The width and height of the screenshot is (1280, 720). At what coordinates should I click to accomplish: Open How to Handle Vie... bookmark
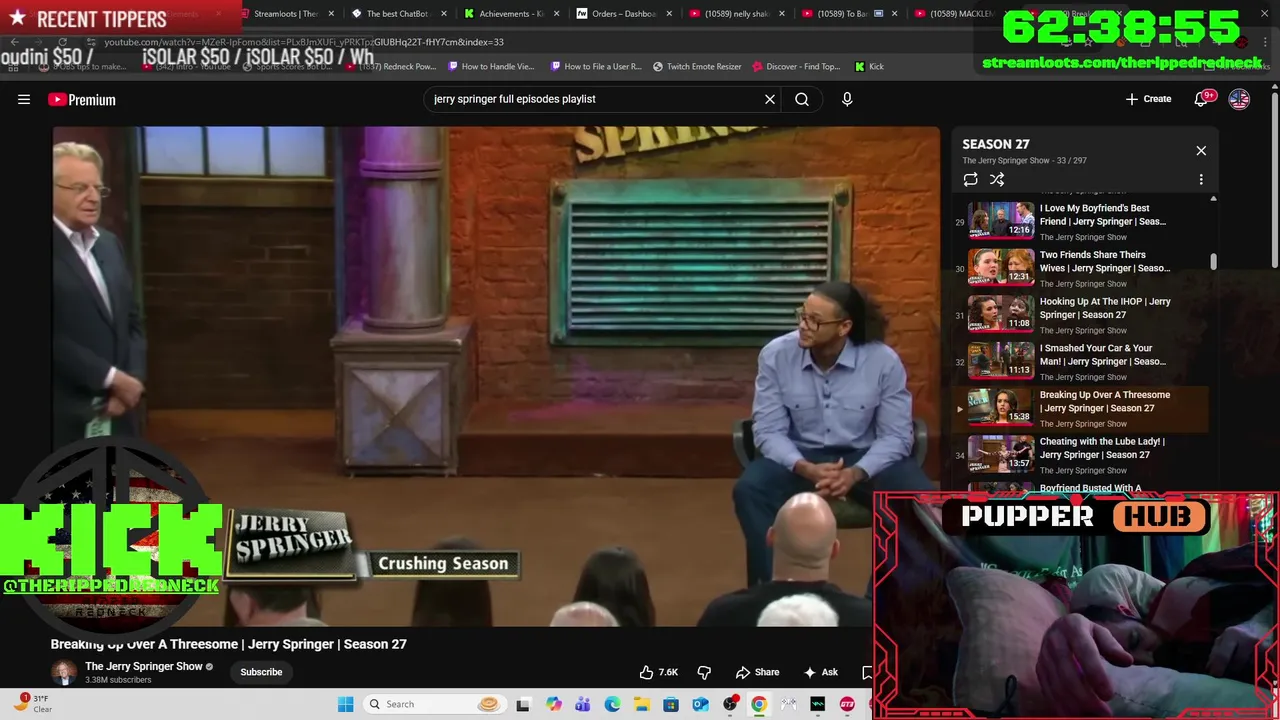coord(491,67)
